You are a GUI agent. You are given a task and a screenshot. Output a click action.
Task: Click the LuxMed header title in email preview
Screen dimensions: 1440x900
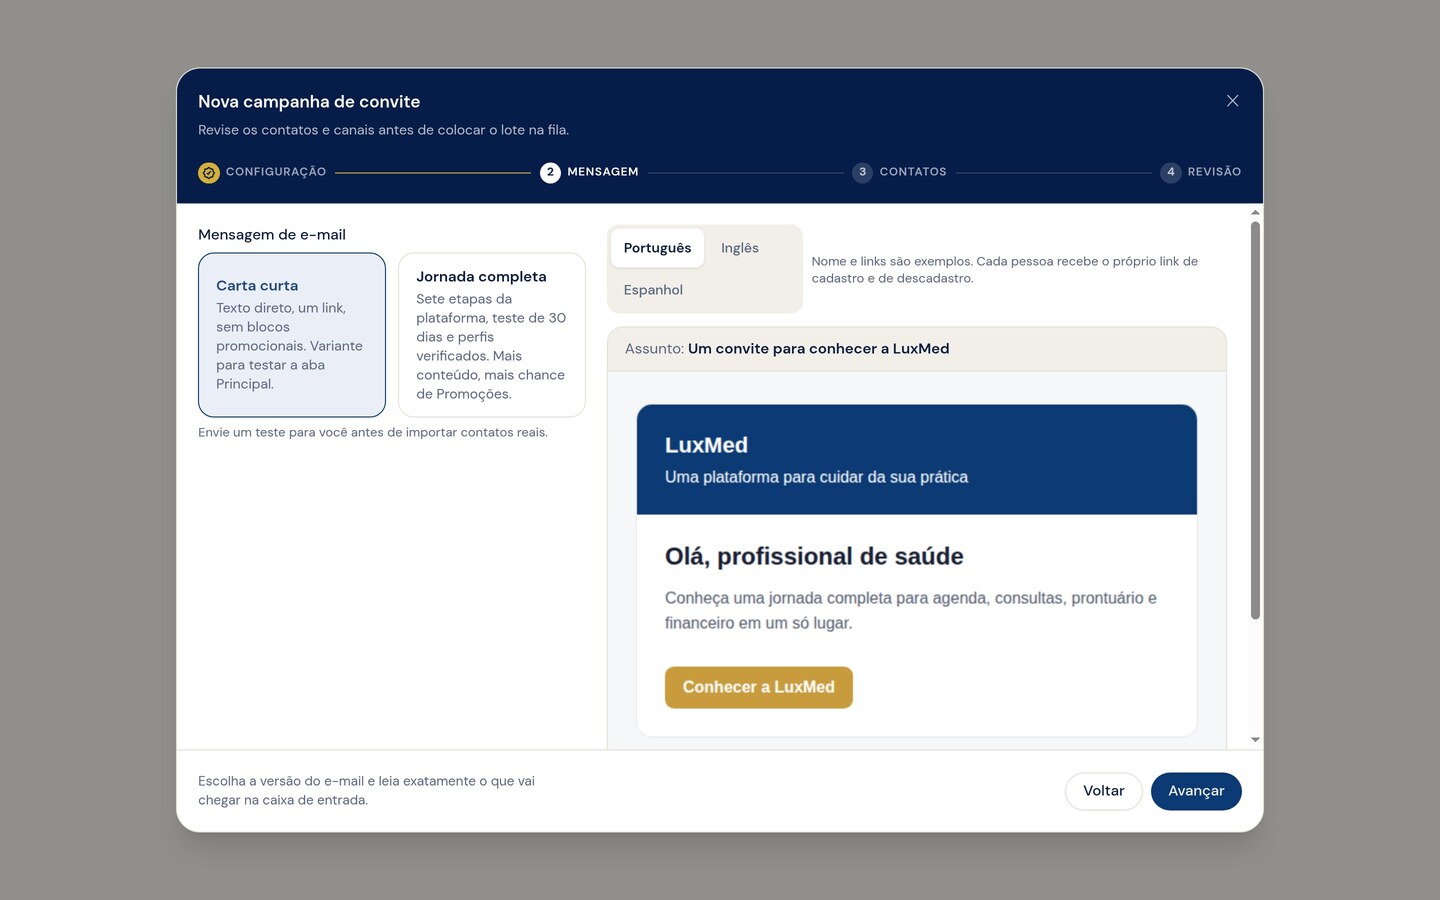pos(706,445)
